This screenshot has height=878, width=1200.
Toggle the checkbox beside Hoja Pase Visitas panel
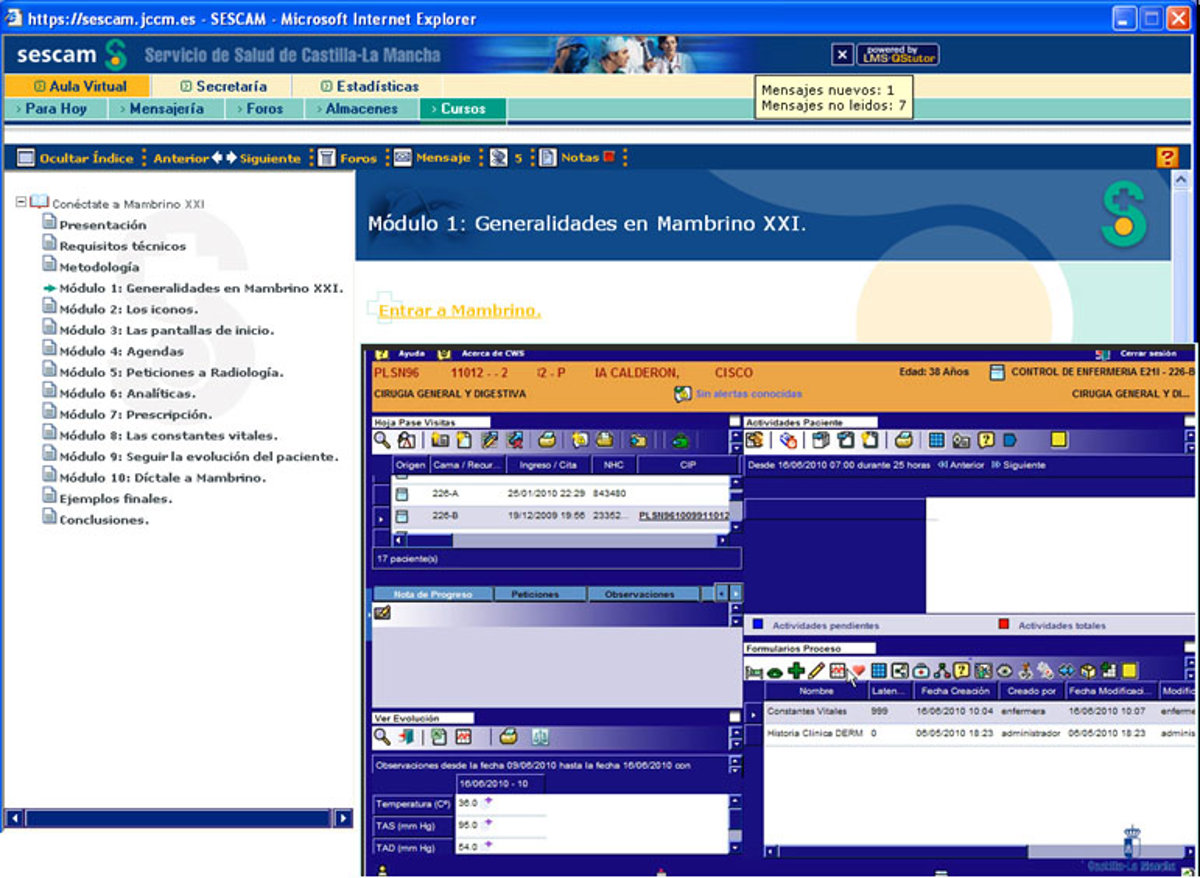point(735,422)
